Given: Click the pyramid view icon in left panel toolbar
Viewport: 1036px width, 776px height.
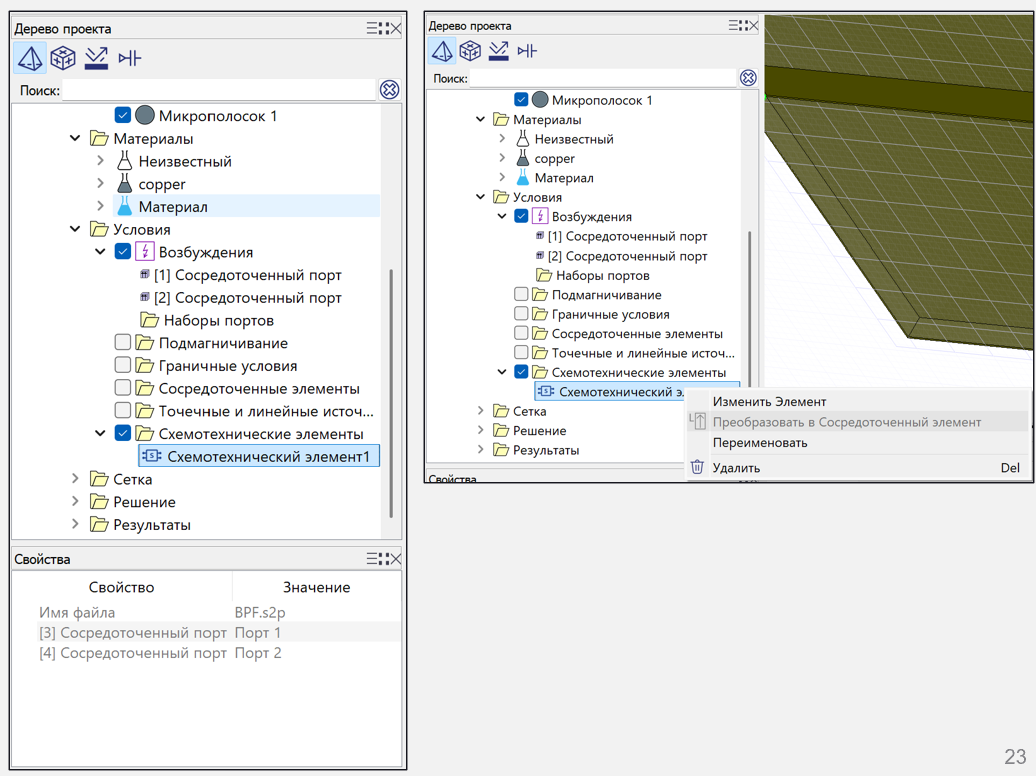Looking at the screenshot, I should tap(30, 59).
